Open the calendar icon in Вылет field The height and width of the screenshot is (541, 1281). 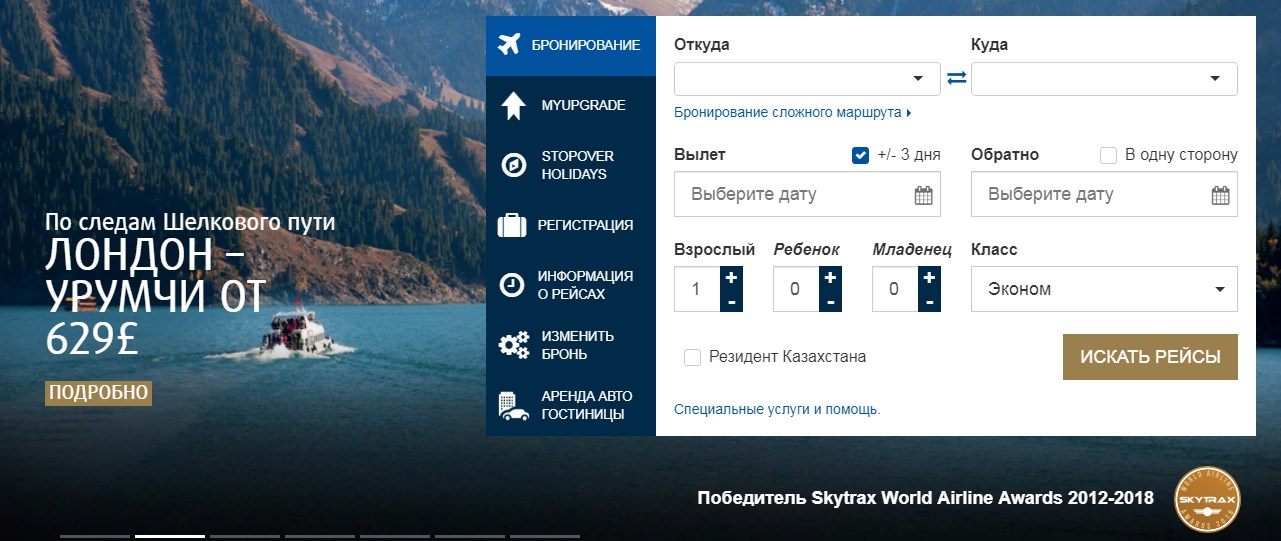click(x=923, y=195)
